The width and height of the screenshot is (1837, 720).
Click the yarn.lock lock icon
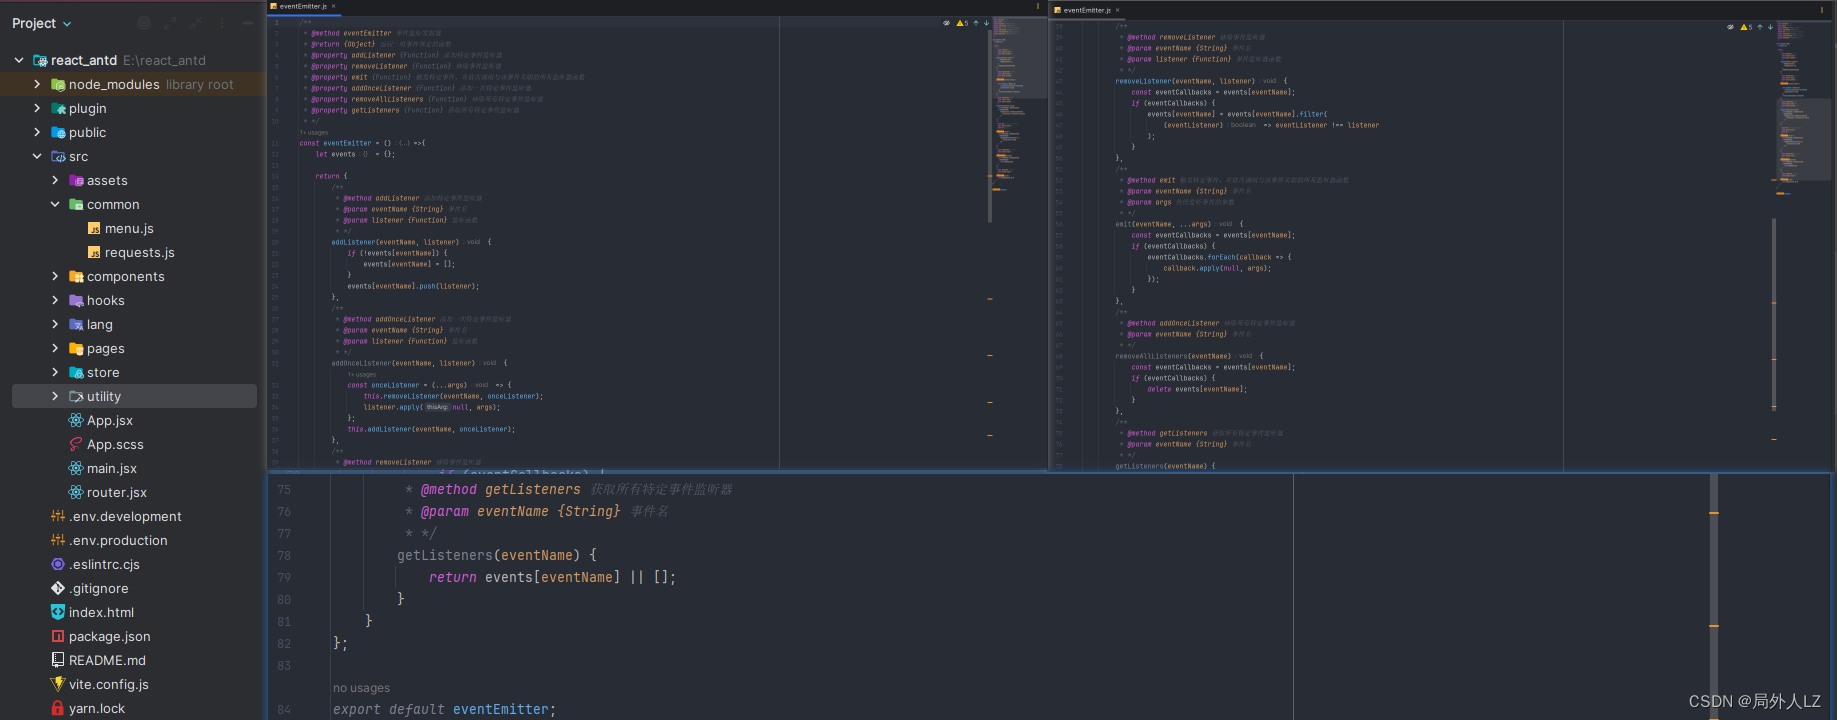tap(58, 708)
